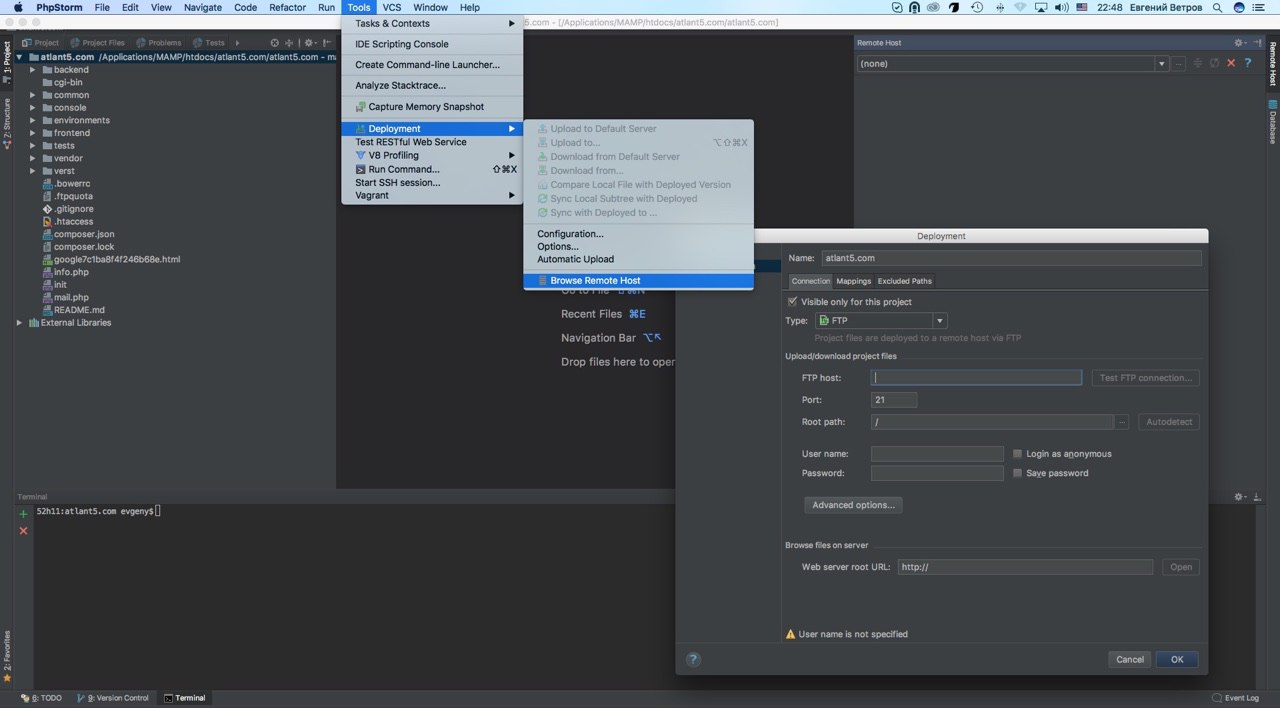Open Terminal panel gear settings
Viewport: 1280px width, 708px height.
[1240, 497]
